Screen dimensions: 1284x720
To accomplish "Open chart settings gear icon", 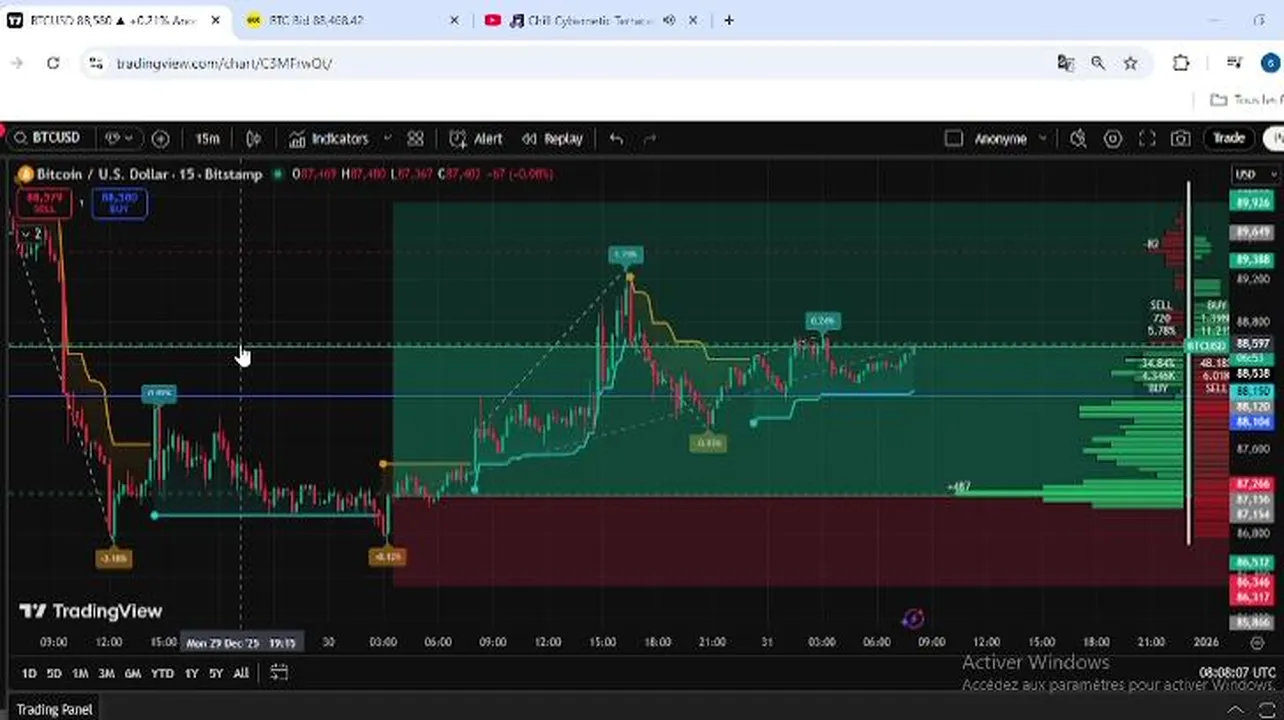I will point(1112,139).
